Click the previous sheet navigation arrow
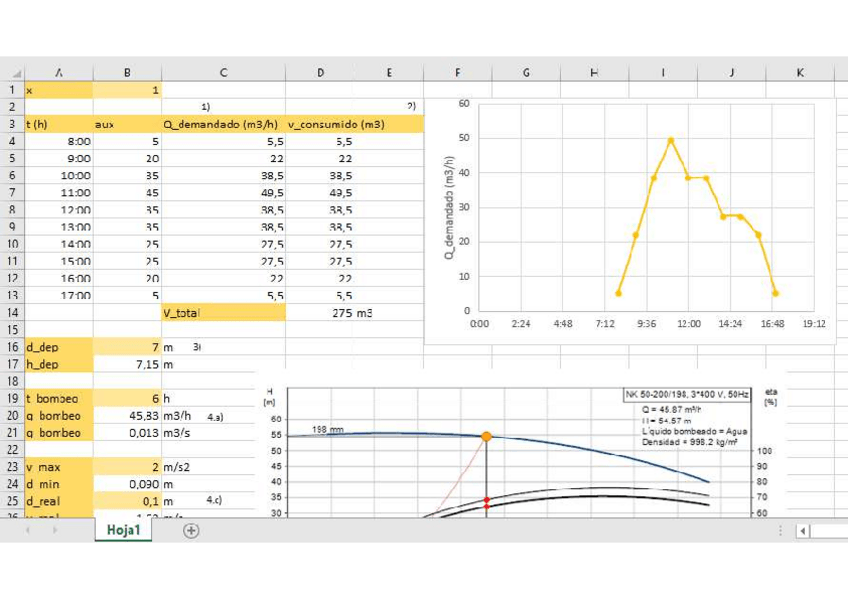Image resolution: width=848 pixels, height=599 pixels. click(x=27, y=531)
